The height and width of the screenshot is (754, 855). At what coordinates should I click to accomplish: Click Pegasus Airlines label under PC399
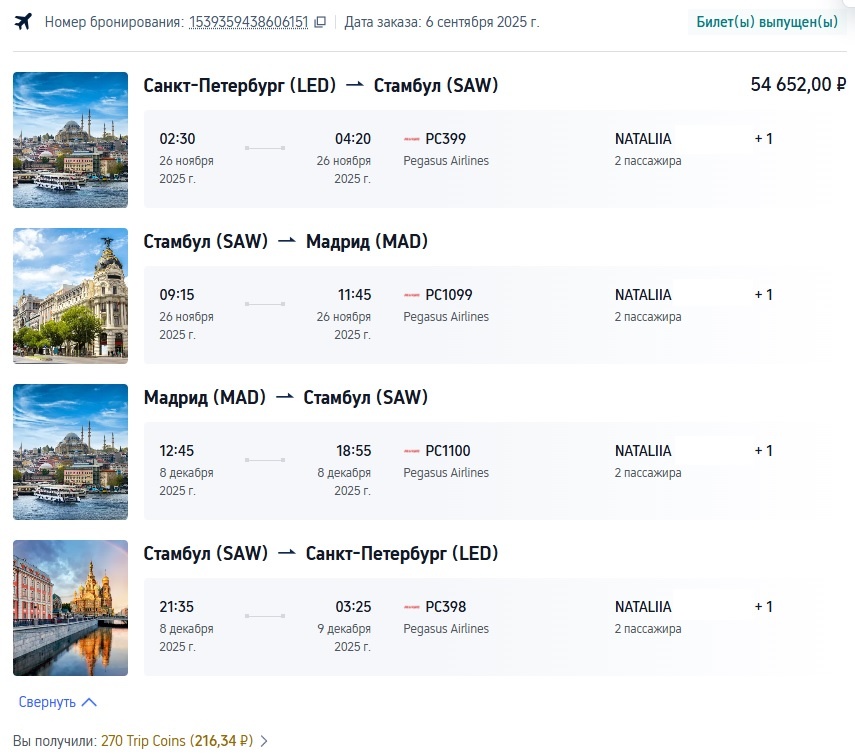446,161
